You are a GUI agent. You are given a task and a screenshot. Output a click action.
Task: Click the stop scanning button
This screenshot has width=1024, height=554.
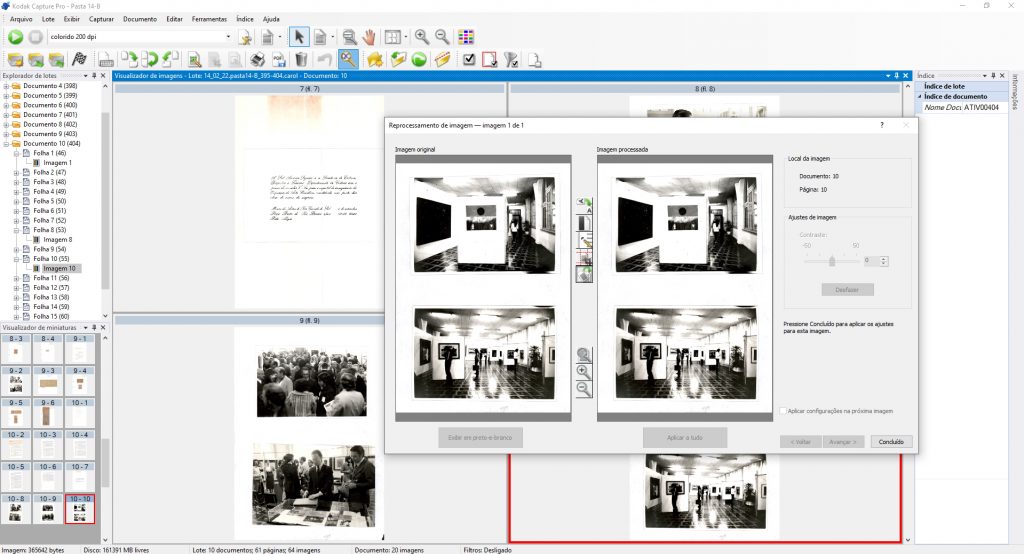click(36, 37)
